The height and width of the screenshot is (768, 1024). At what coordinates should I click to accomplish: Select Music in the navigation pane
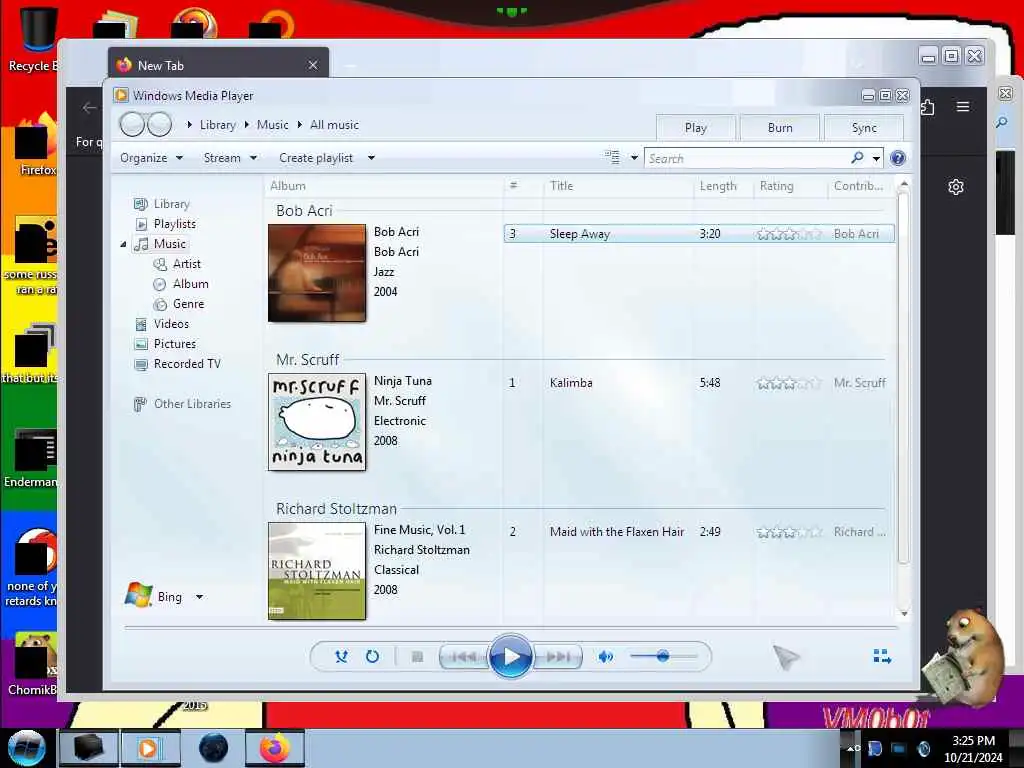click(170, 244)
